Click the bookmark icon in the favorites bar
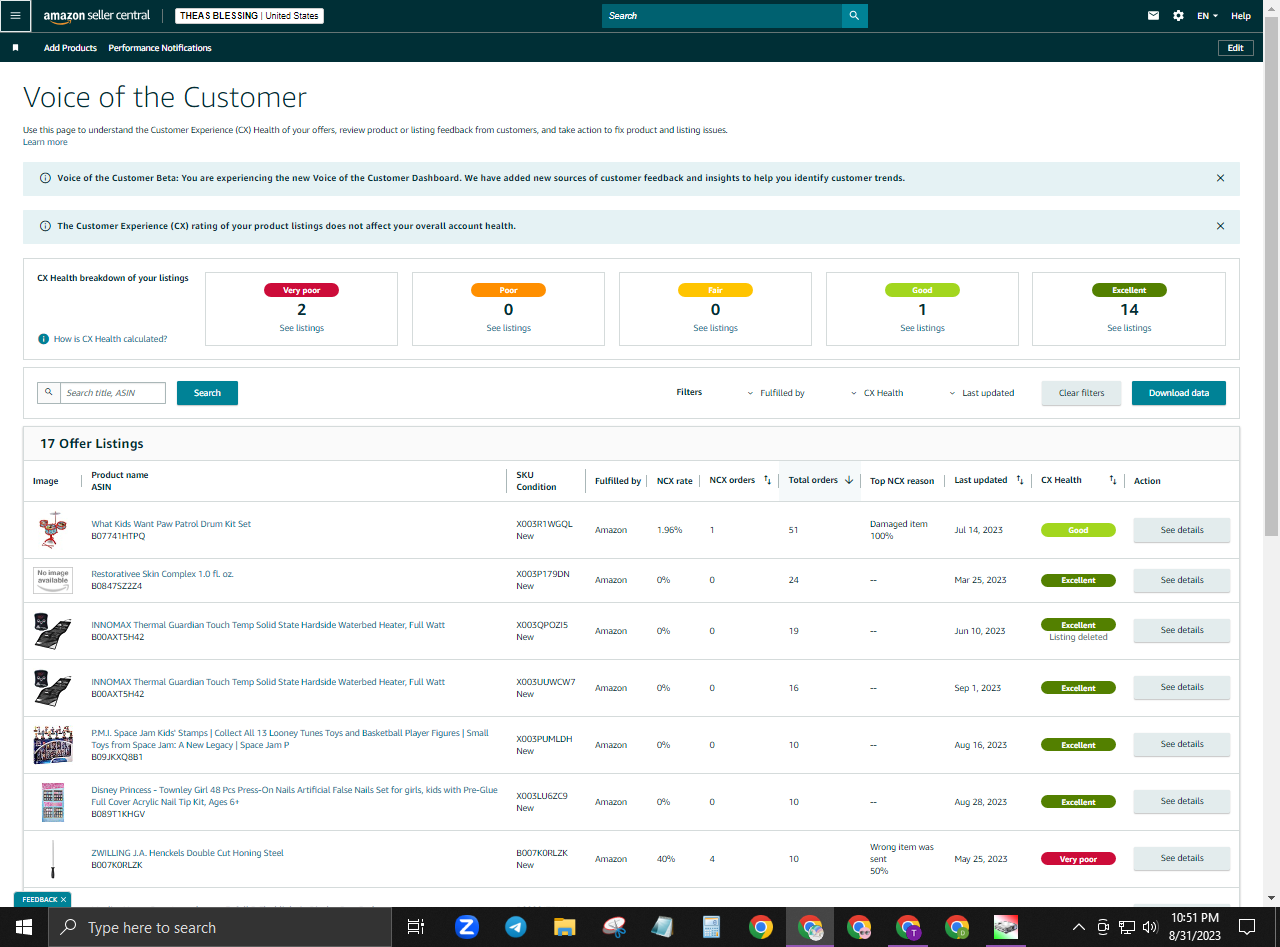The width and height of the screenshot is (1280, 947). coord(15,48)
